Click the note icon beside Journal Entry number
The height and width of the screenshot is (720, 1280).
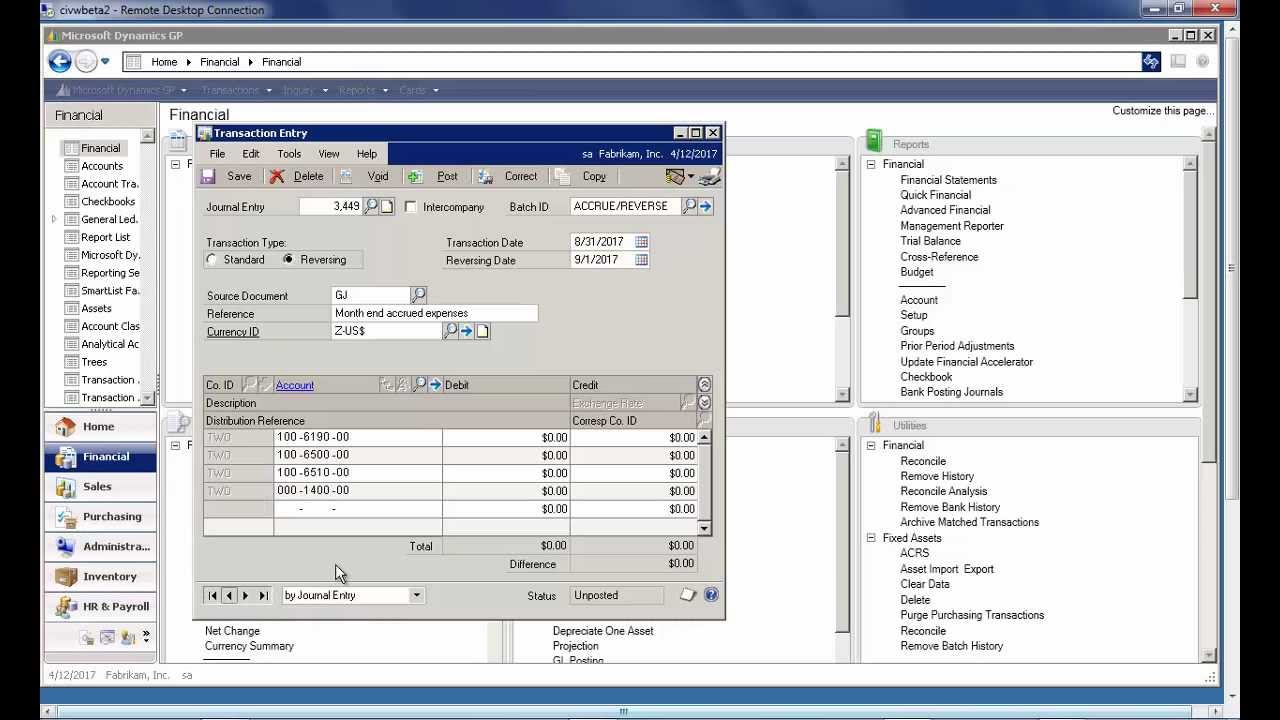coord(387,206)
